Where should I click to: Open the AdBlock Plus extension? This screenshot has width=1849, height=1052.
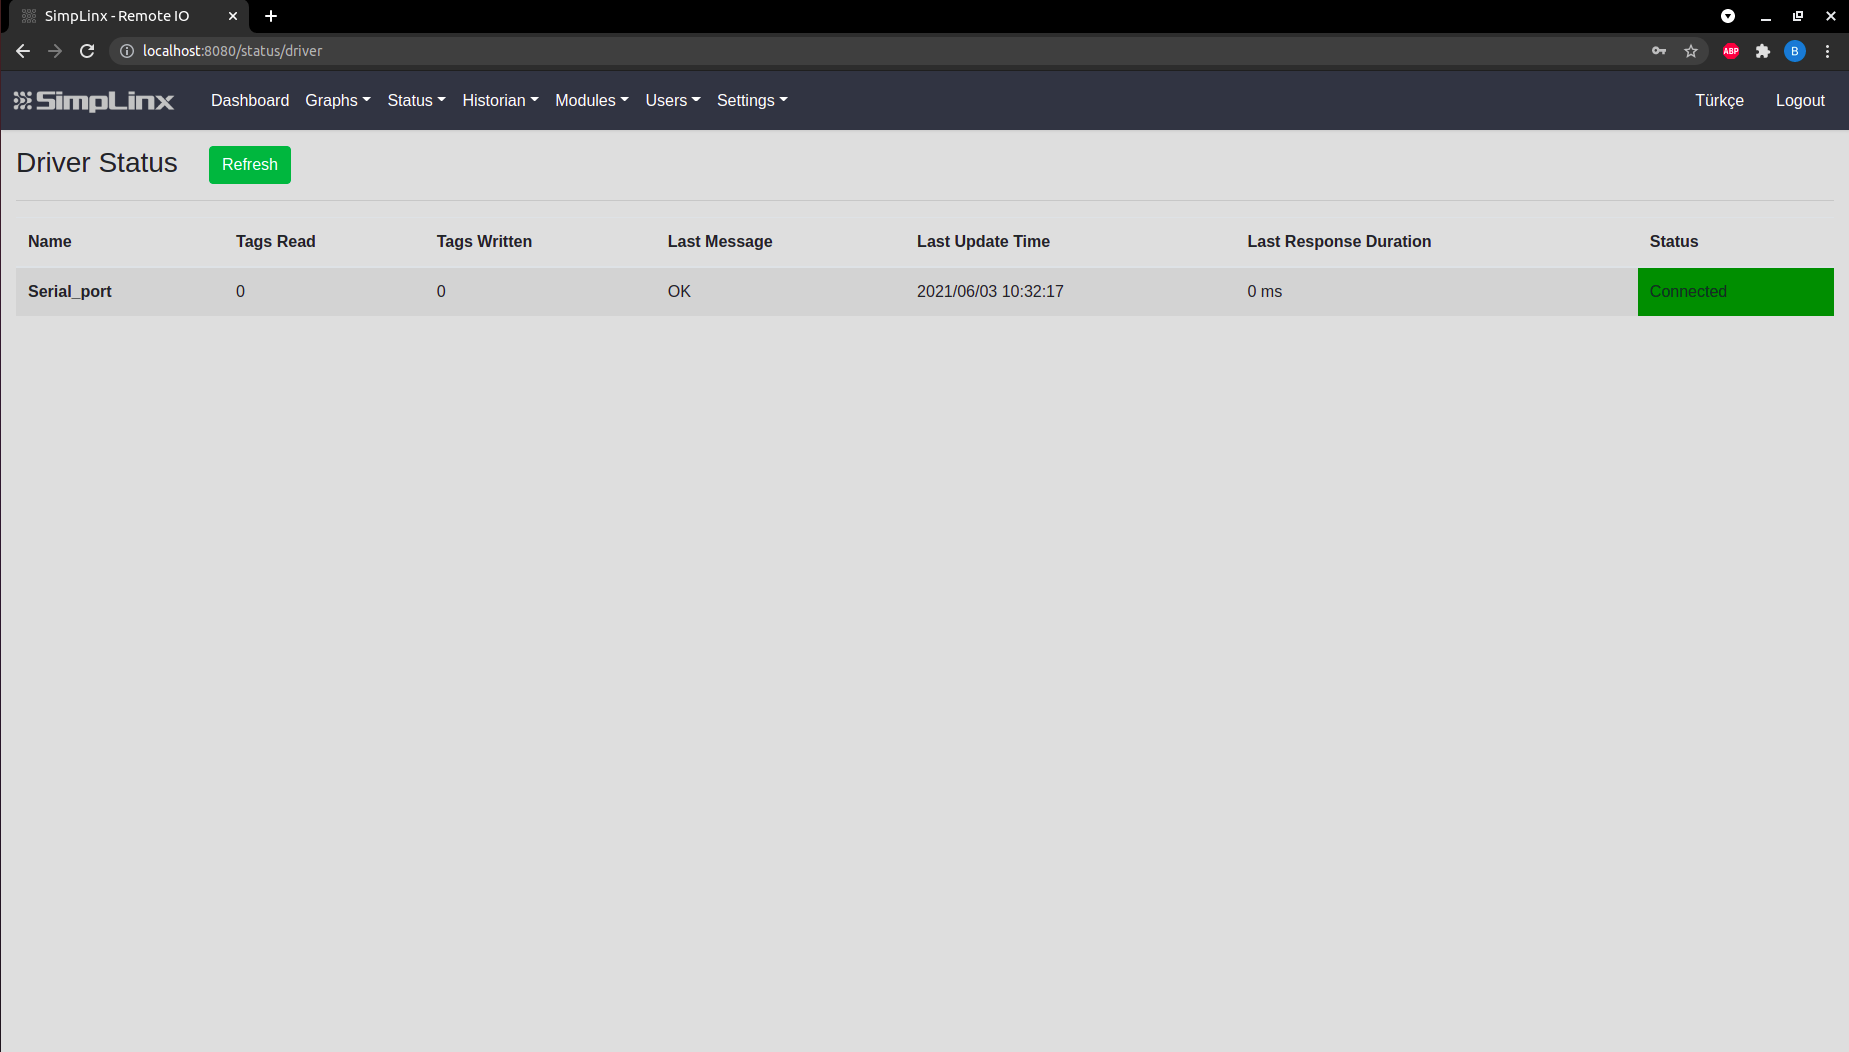[1731, 51]
